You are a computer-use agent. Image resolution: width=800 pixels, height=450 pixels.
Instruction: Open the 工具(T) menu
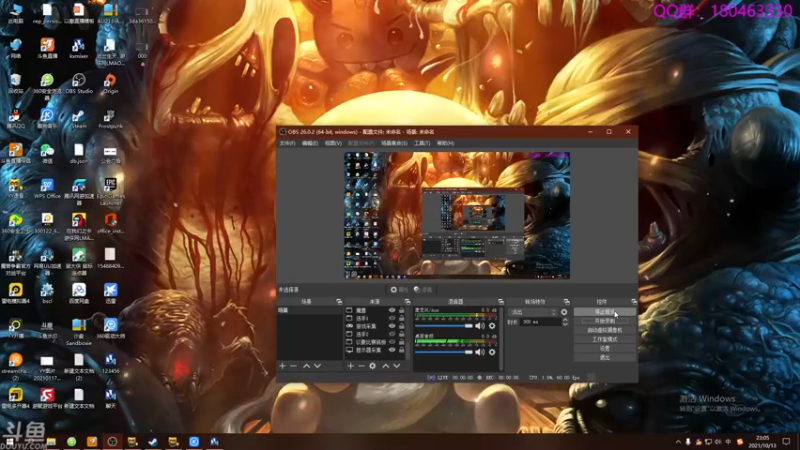click(422, 143)
